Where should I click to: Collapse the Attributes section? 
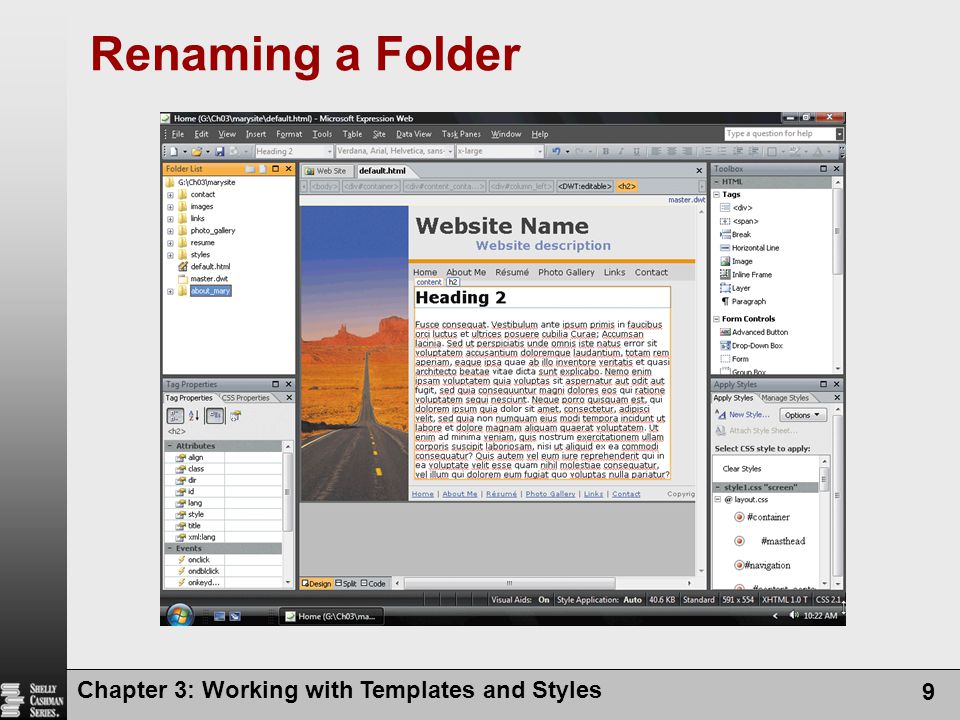click(170, 446)
